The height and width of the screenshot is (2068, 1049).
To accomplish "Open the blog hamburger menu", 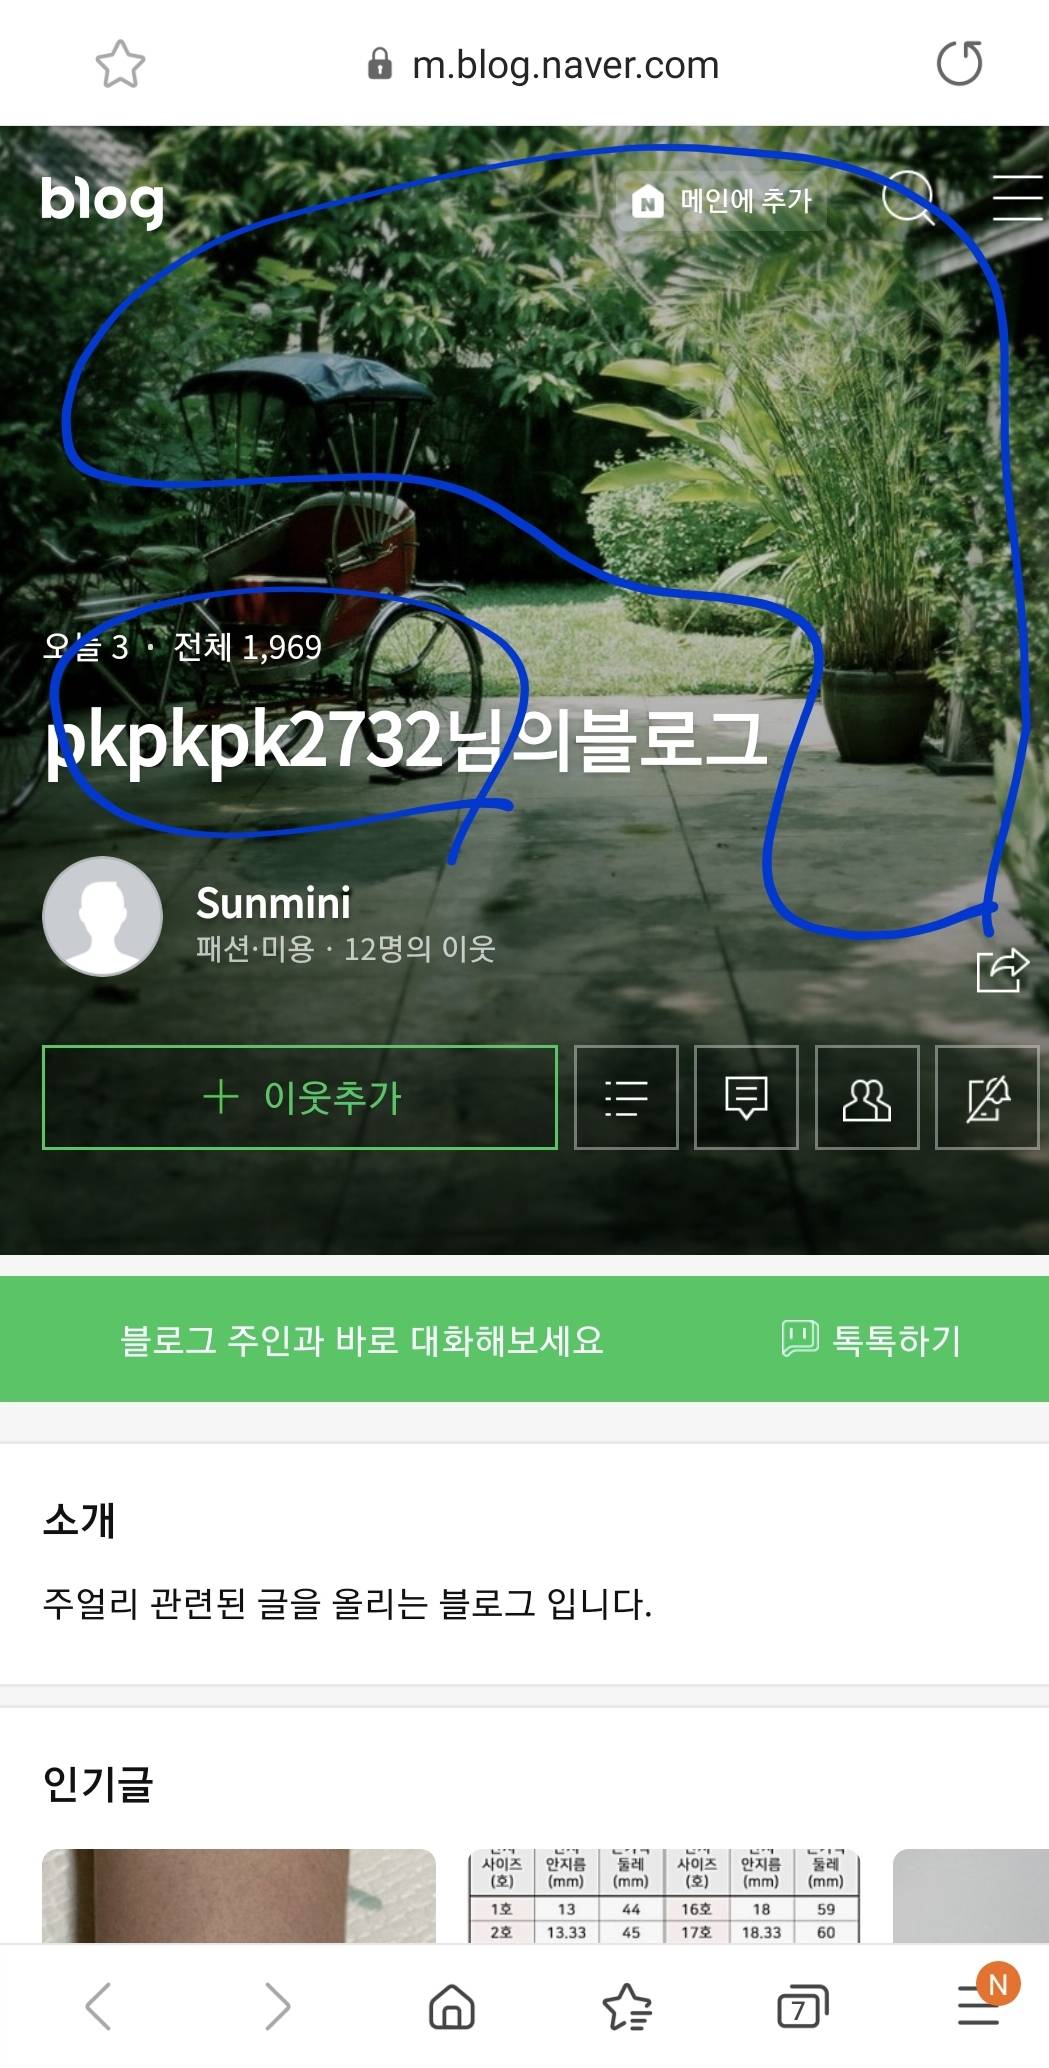I will [1017, 197].
